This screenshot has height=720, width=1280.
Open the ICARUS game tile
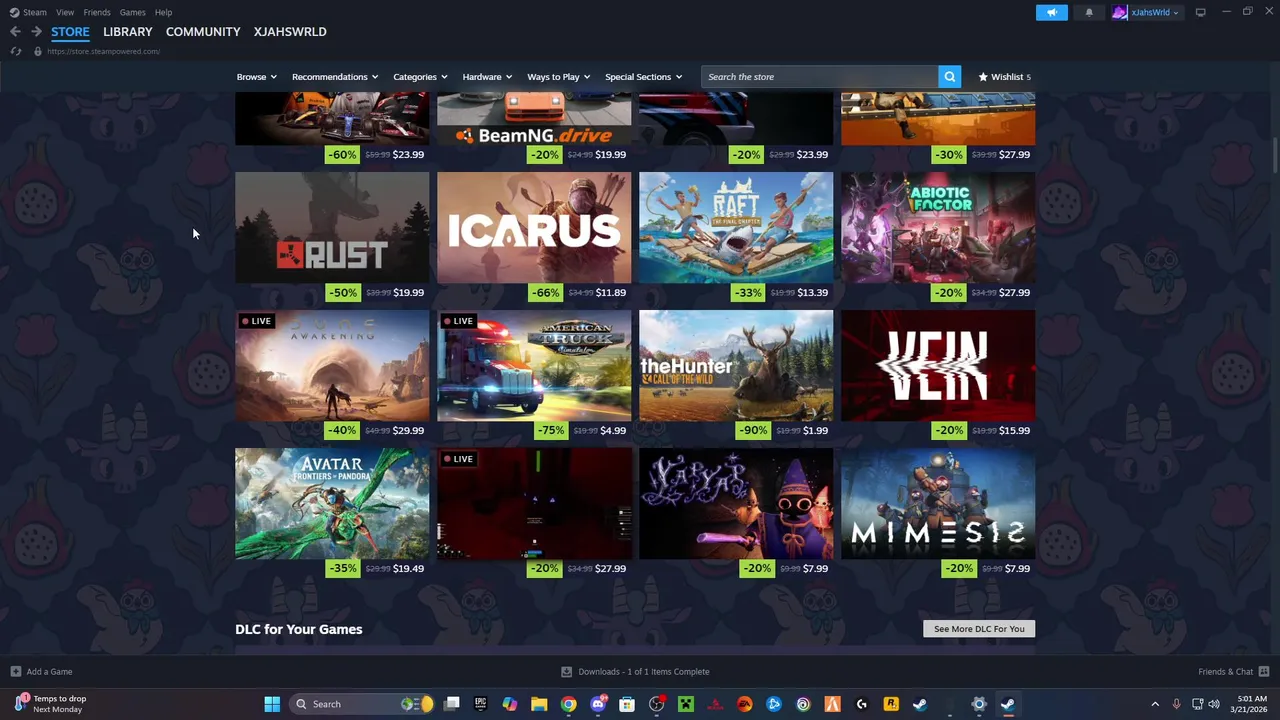[534, 227]
